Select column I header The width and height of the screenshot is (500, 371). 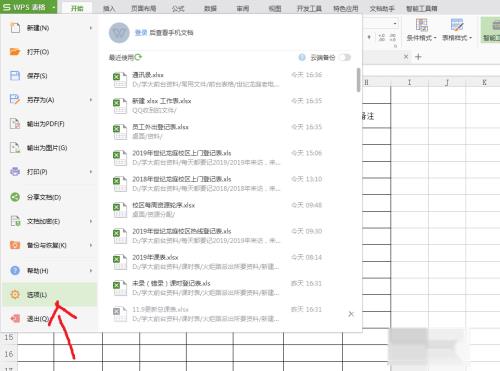pyautogui.click(x=409, y=82)
